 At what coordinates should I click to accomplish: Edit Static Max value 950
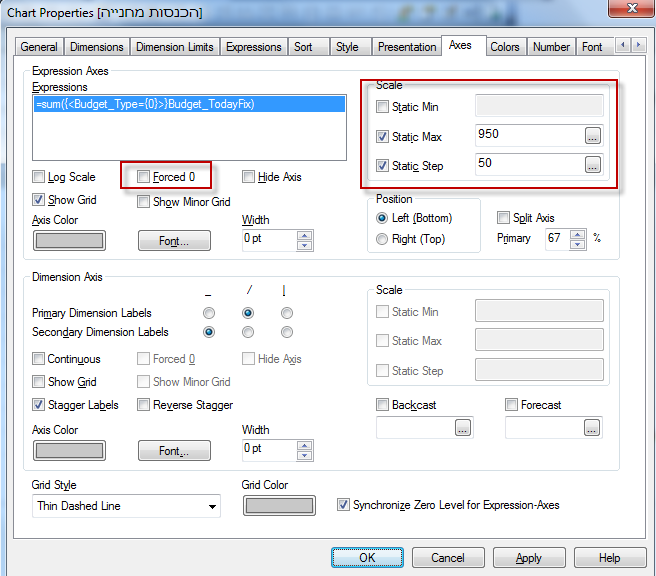(529, 135)
